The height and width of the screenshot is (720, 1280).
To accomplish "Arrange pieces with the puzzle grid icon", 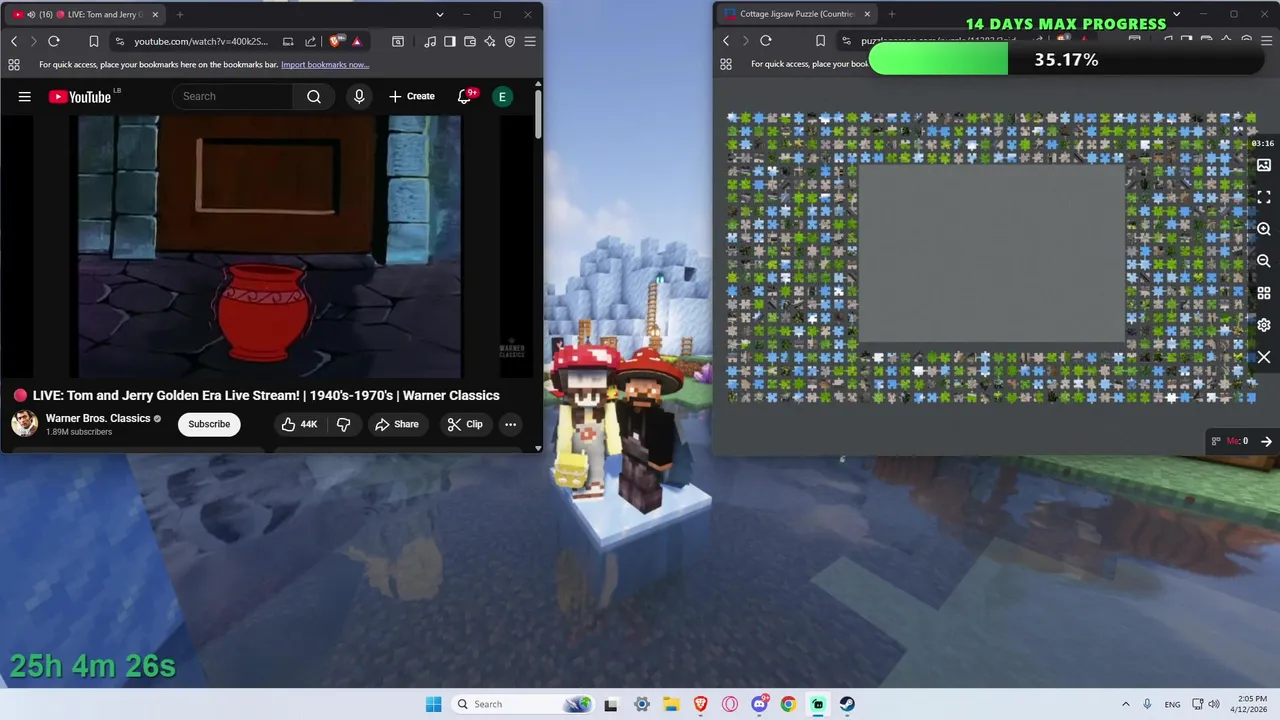I will point(1264,293).
